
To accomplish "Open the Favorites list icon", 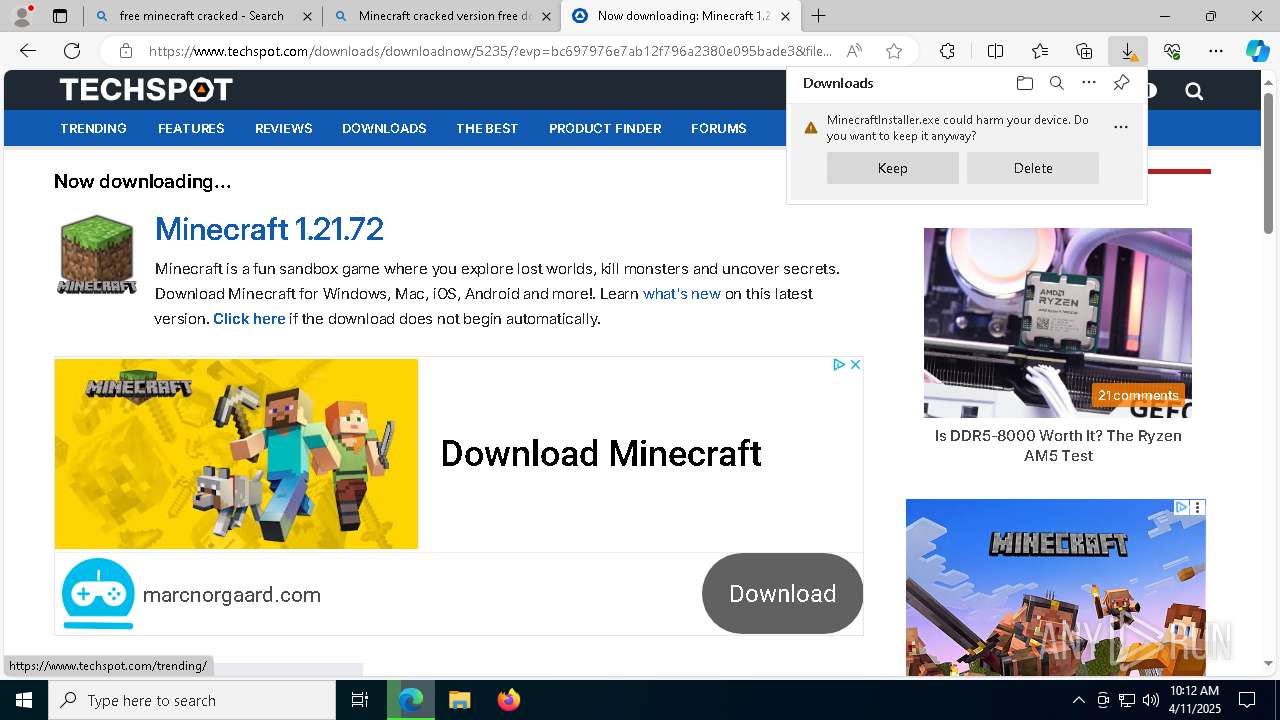I will [x=1040, y=51].
